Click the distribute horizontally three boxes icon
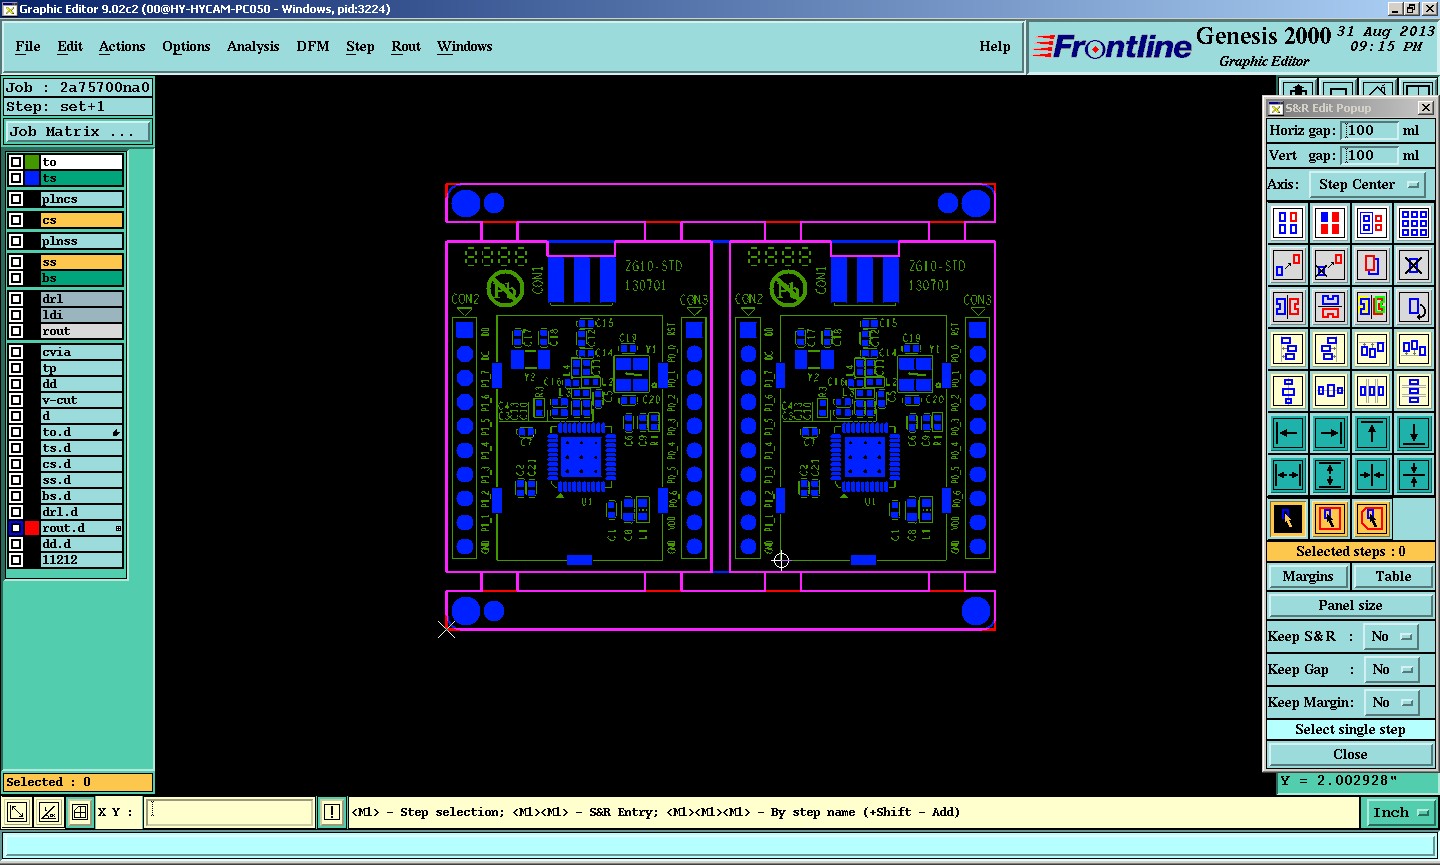Viewport: 1440px width, 865px height. click(x=1372, y=390)
